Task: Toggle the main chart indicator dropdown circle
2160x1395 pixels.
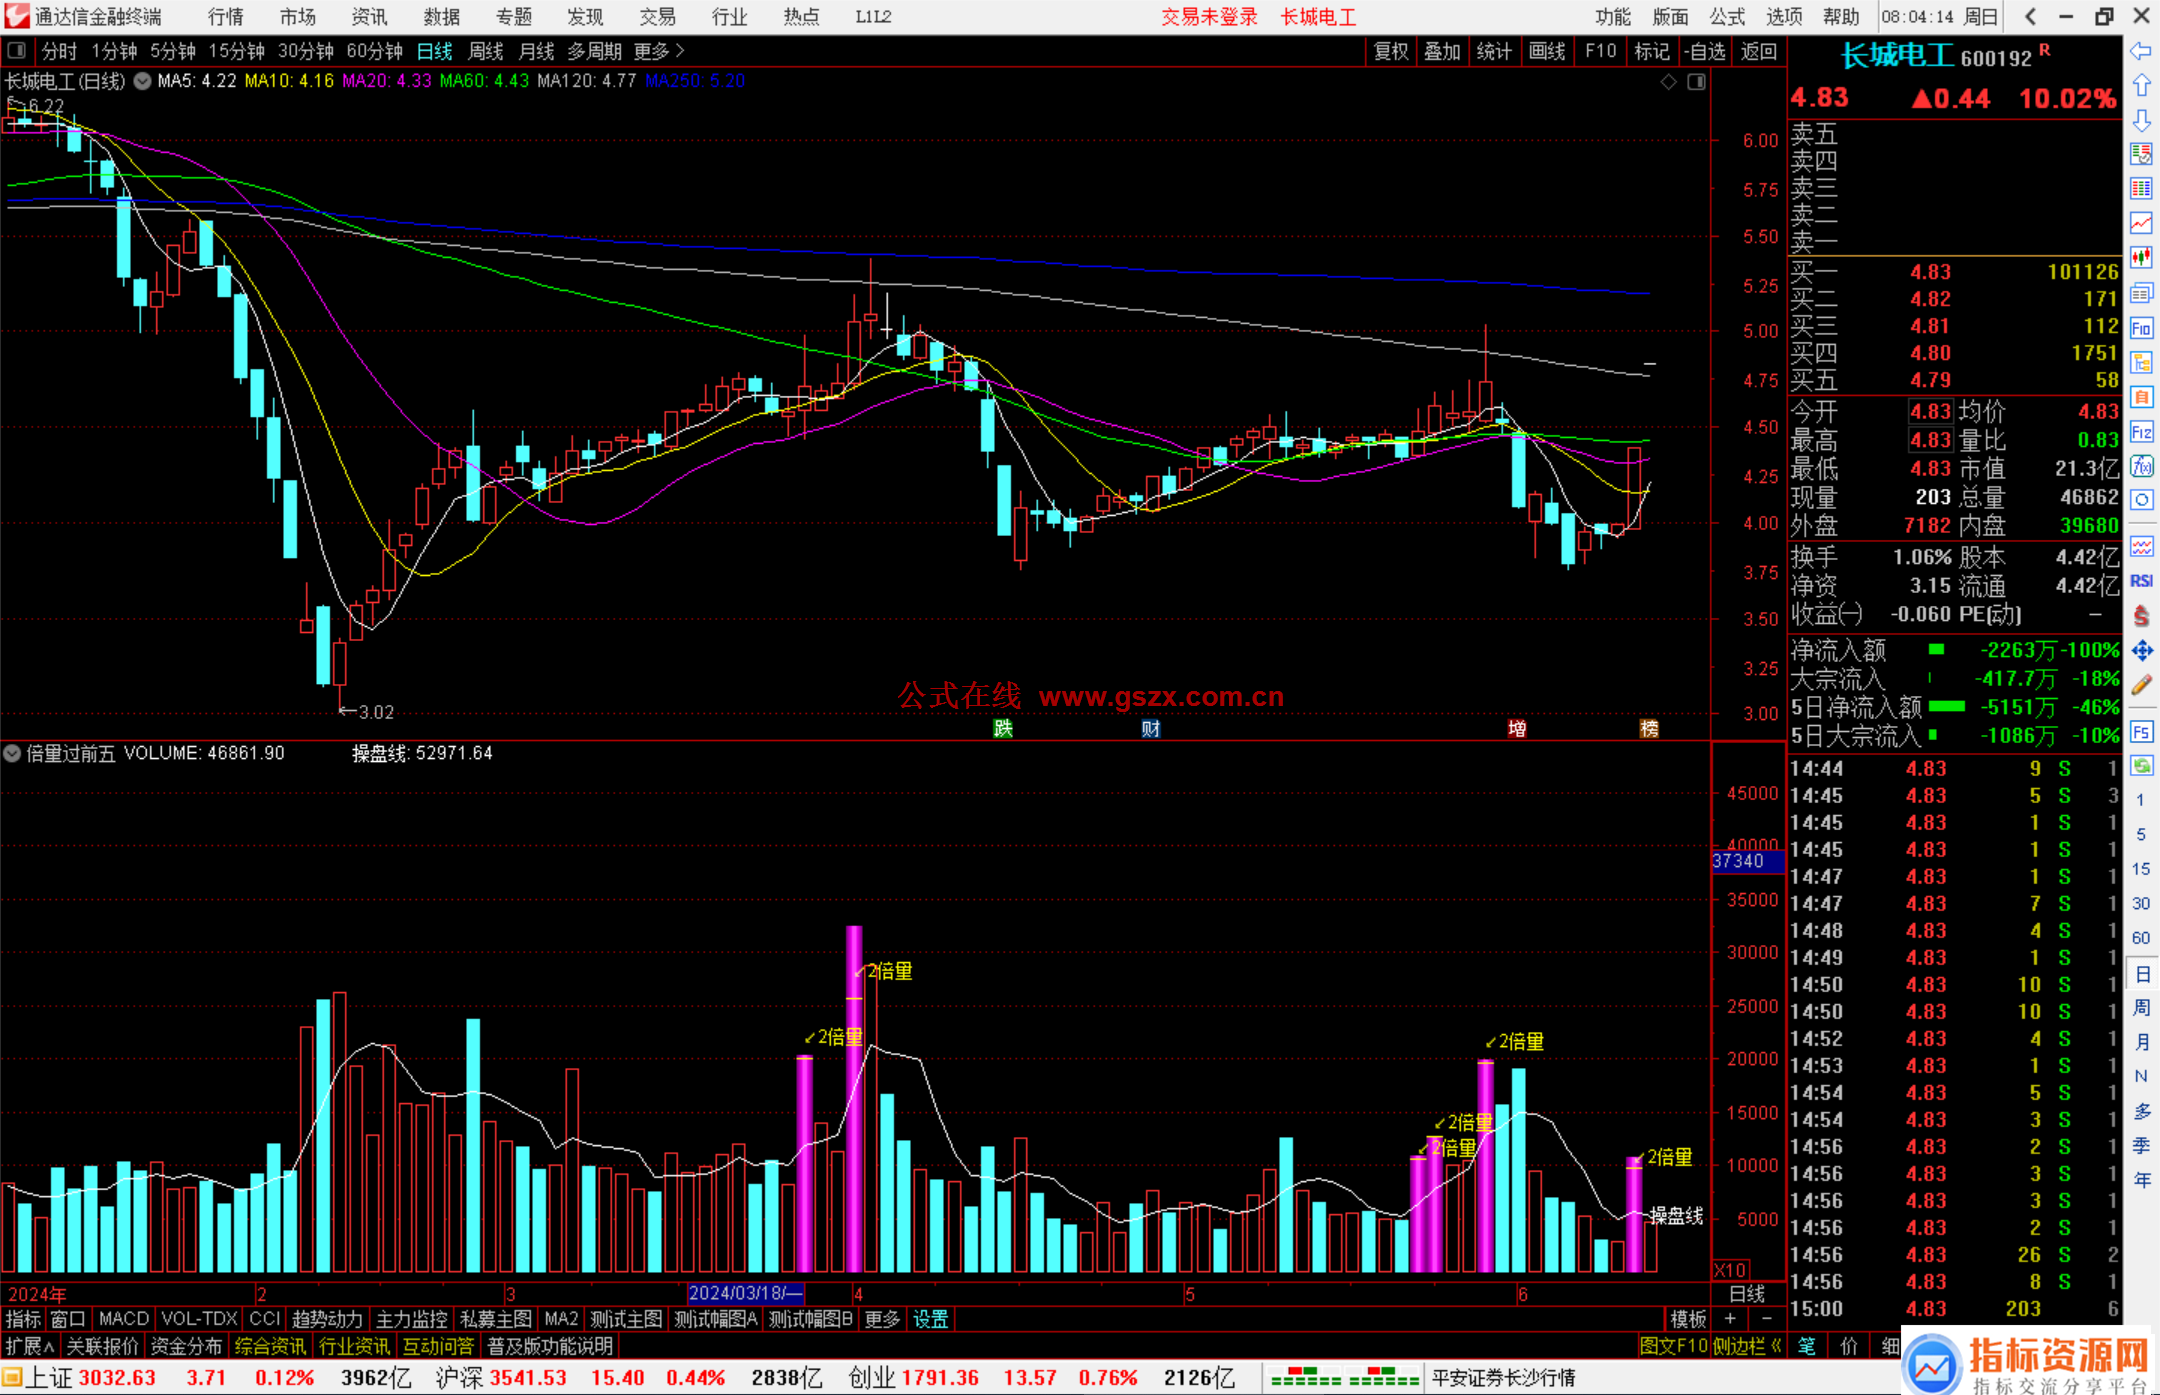Action: [143, 81]
